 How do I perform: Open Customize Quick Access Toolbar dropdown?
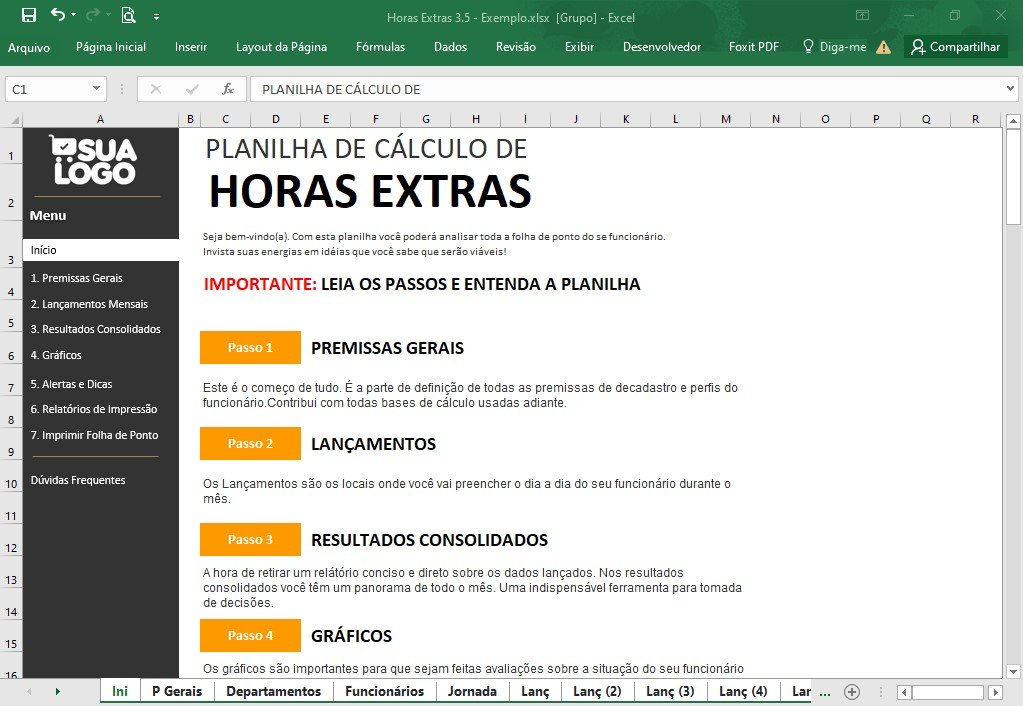click(x=157, y=17)
